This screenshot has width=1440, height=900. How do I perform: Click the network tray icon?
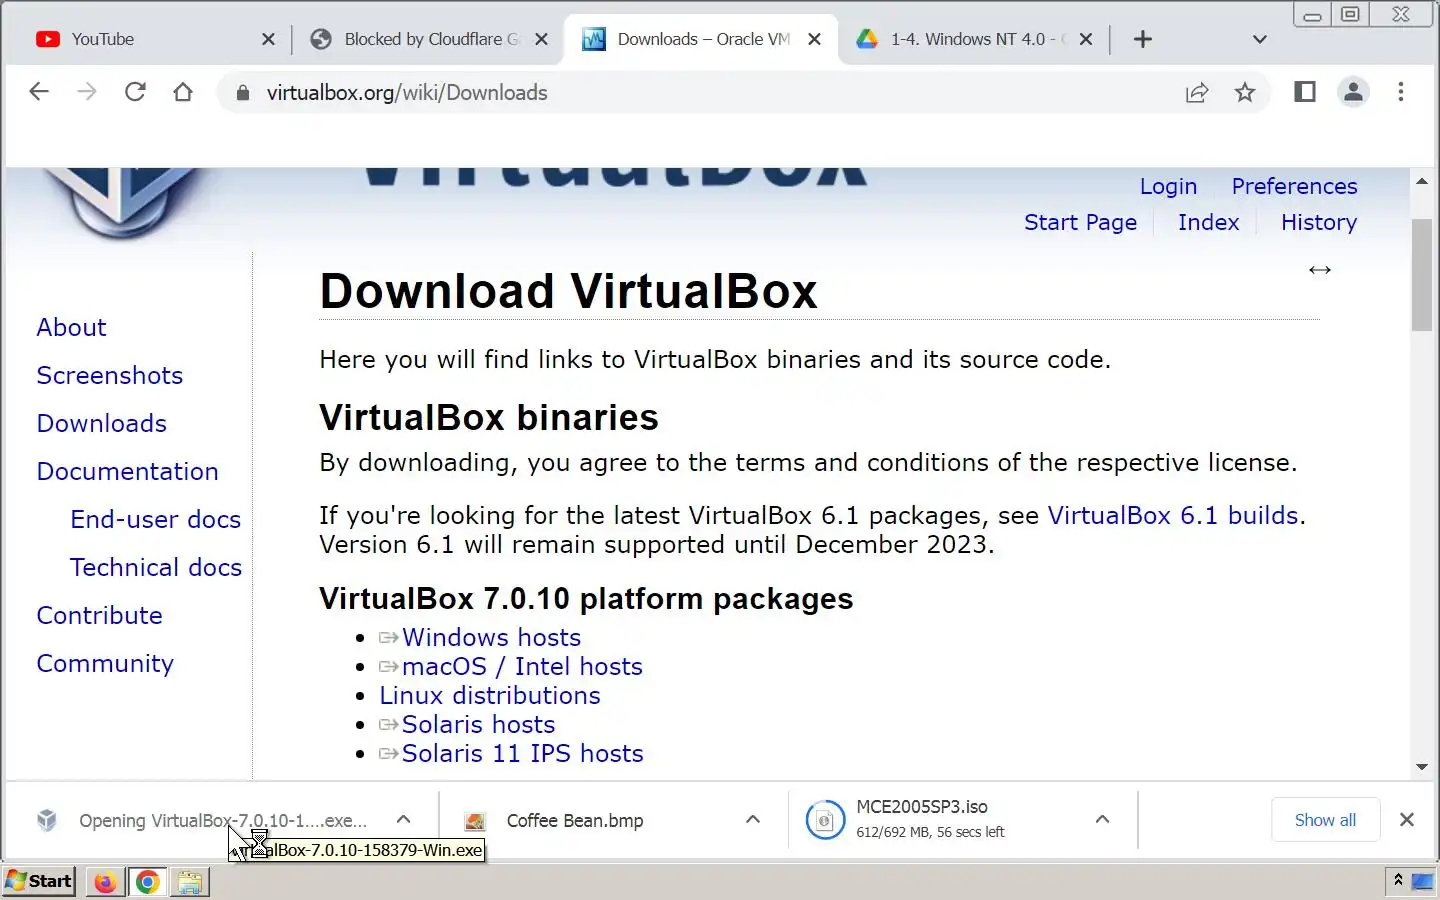pos(1422,881)
